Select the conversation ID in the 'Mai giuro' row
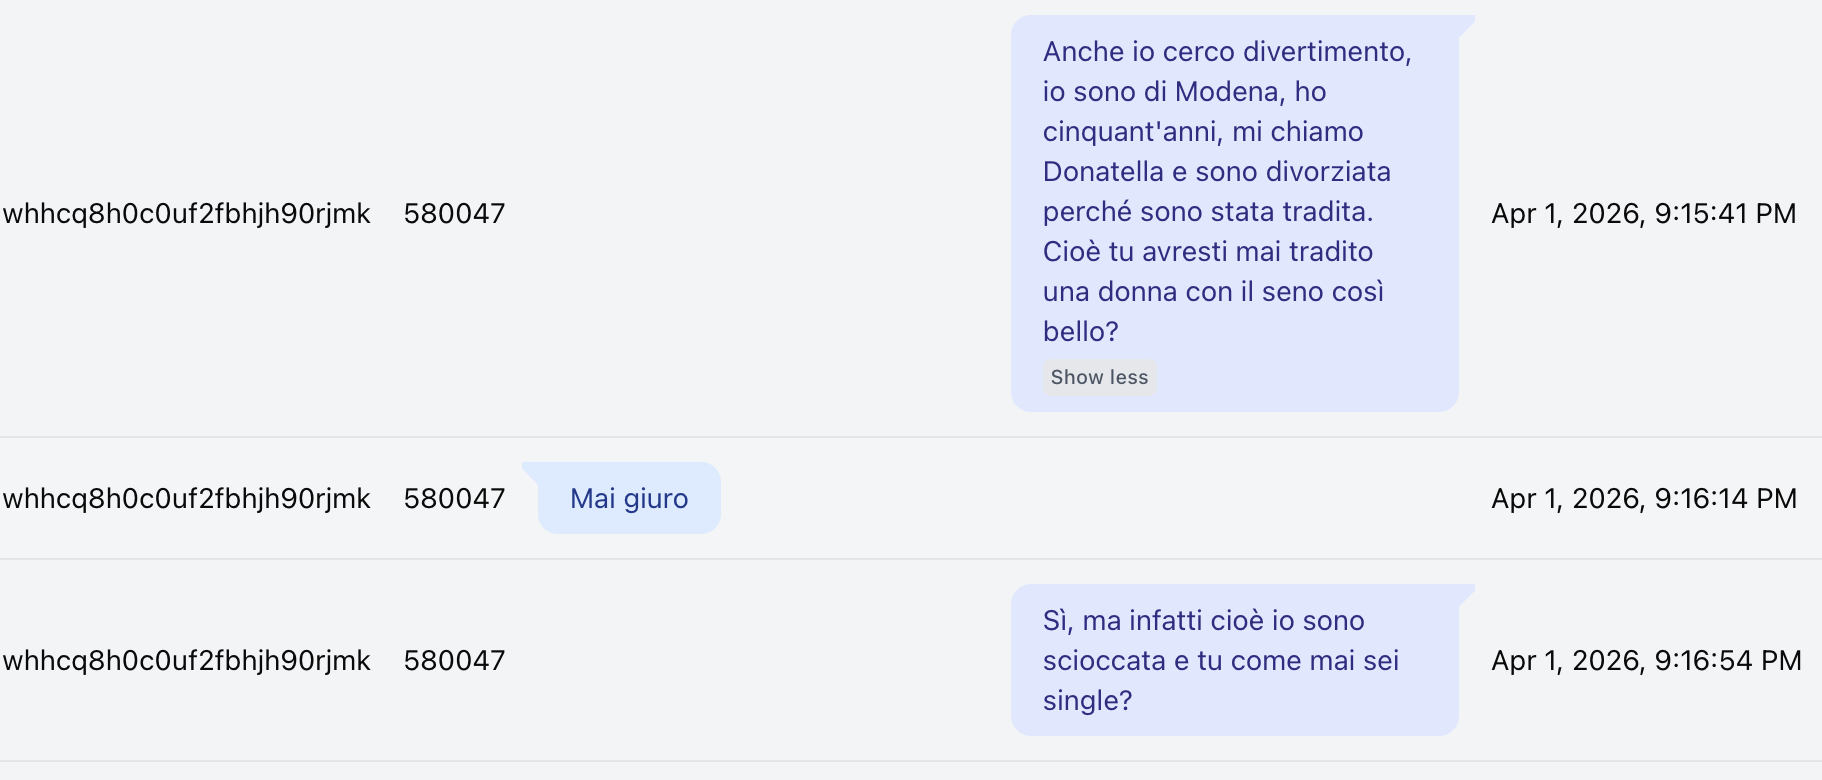The height and width of the screenshot is (780, 1822). (x=187, y=498)
